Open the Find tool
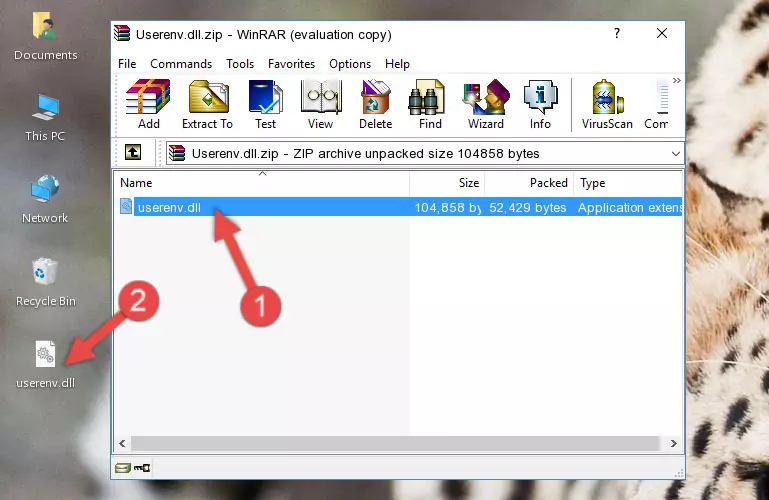769x500 pixels. [430, 104]
